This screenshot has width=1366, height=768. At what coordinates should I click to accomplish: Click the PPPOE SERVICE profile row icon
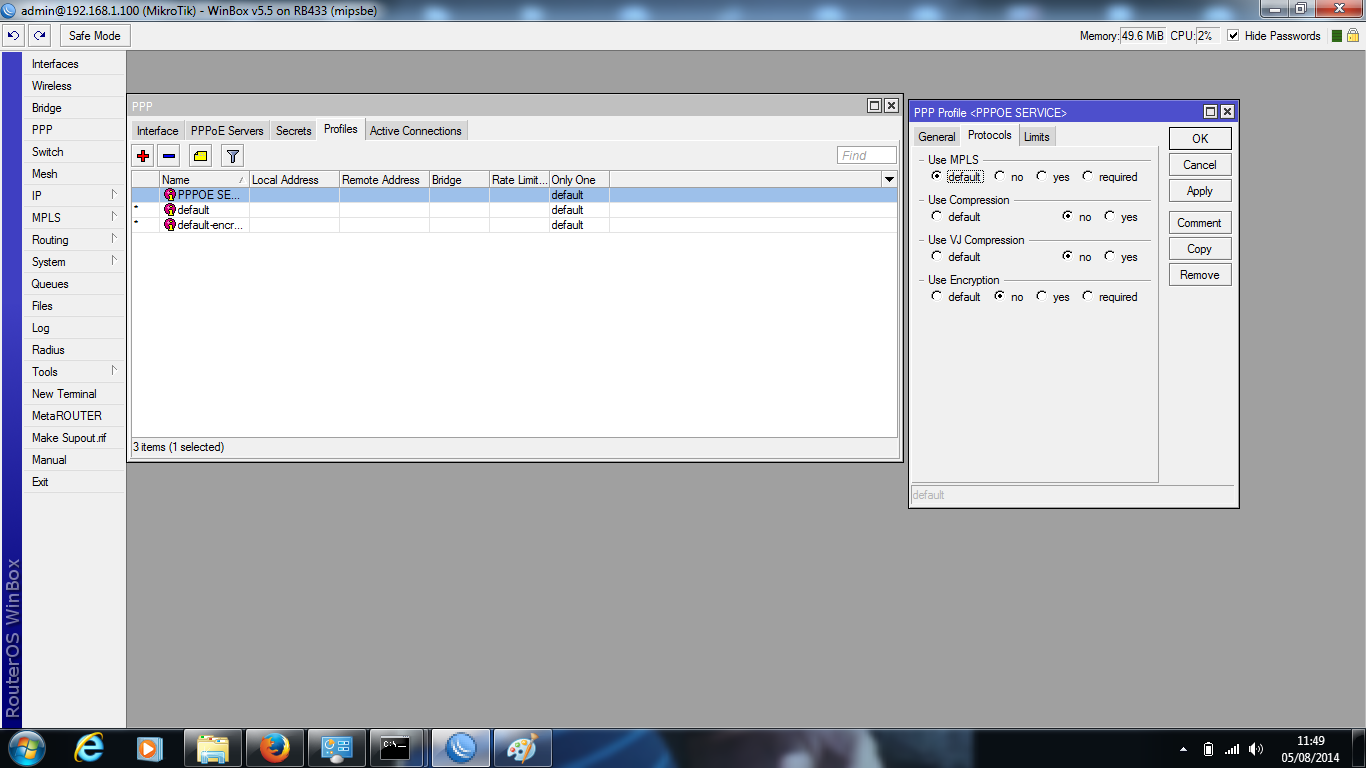[170, 195]
